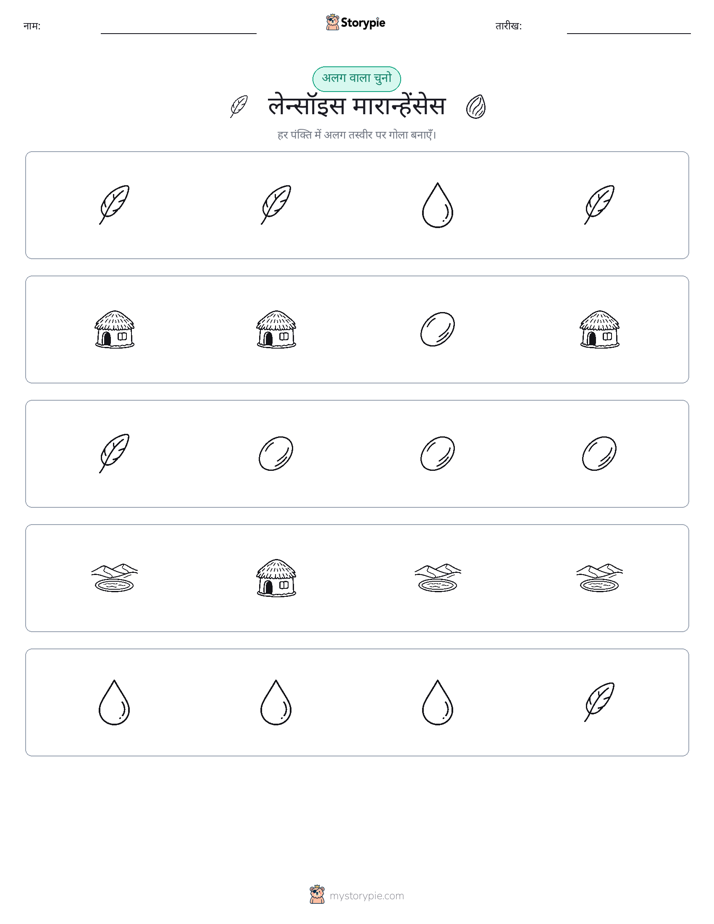This screenshot has width=714, height=924.
Task: Click the feather in the third row
Action: [114, 453]
